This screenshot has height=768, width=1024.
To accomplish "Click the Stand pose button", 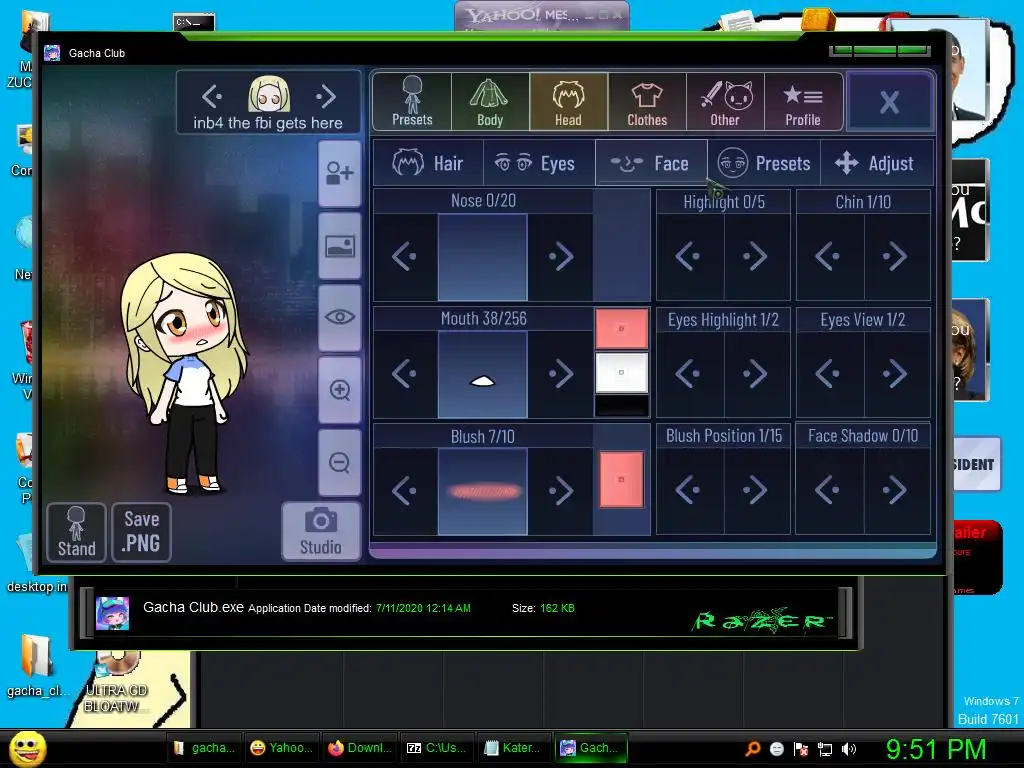I will click(x=76, y=532).
